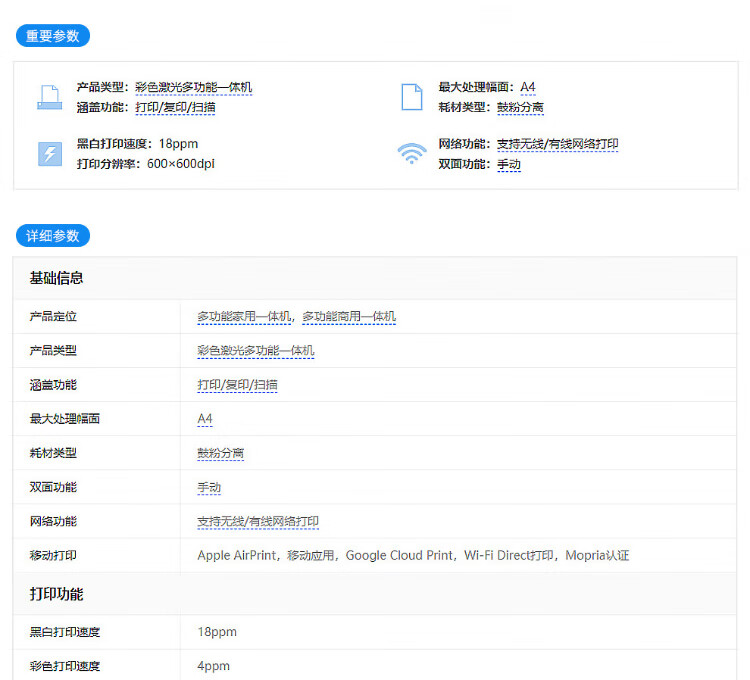The width and height of the screenshot is (750, 680).
Task: Open the 多功能商用一体机 link
Action: pos(349,316)
